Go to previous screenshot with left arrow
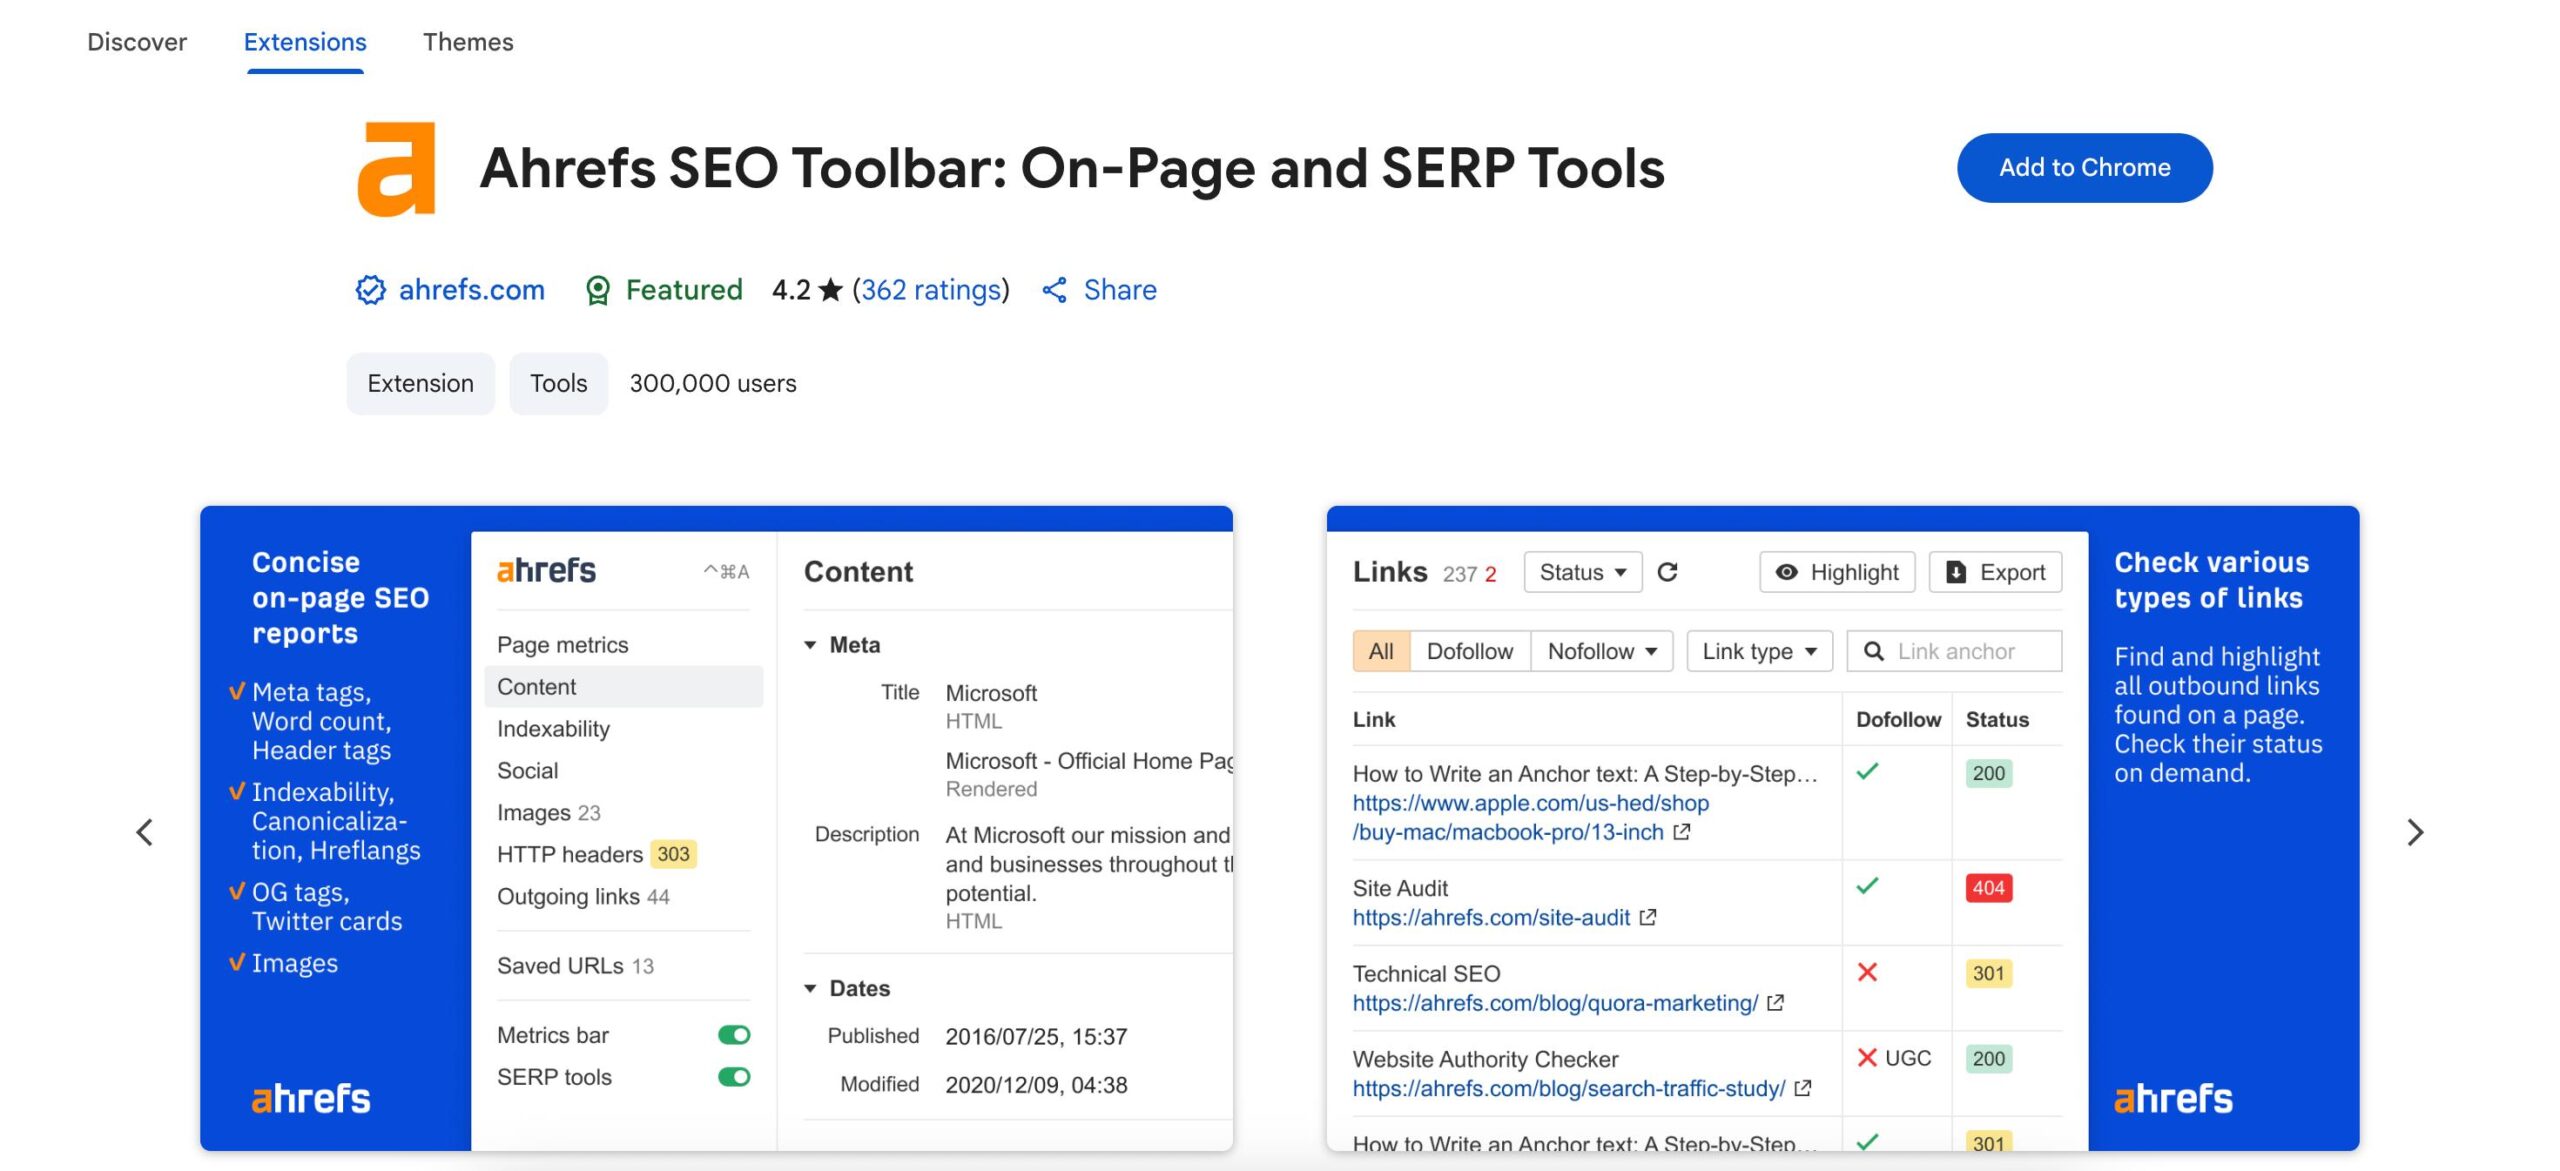 [x=145, y=832]
